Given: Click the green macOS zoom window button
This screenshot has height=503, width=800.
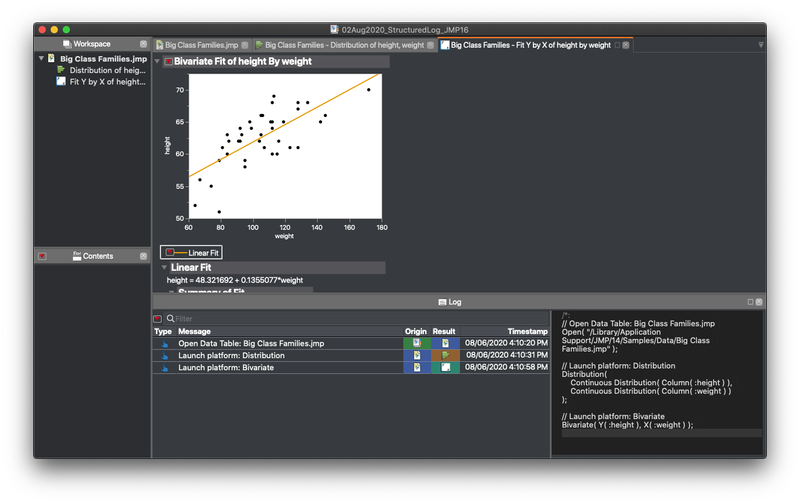Looking at the screenshot, I should [66, 30].
